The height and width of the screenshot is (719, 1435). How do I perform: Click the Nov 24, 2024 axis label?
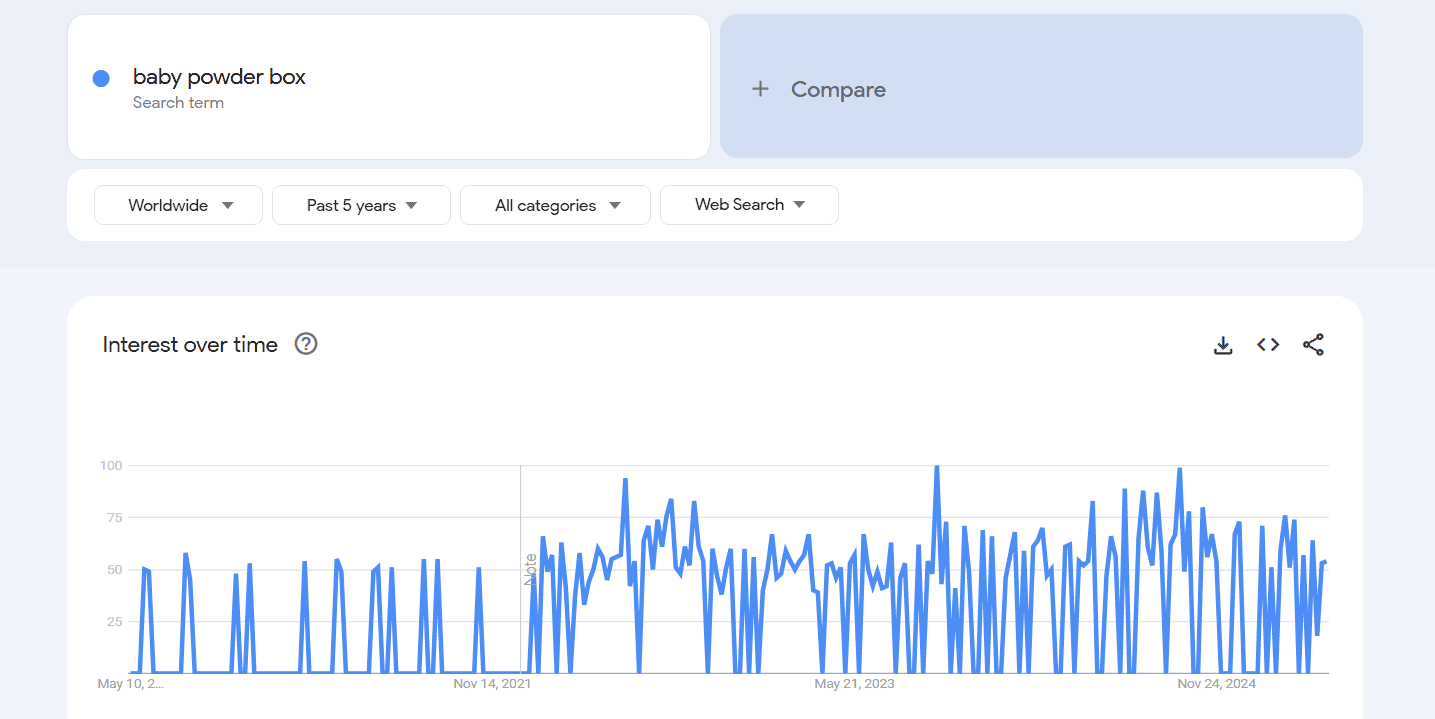(1216, 684)
